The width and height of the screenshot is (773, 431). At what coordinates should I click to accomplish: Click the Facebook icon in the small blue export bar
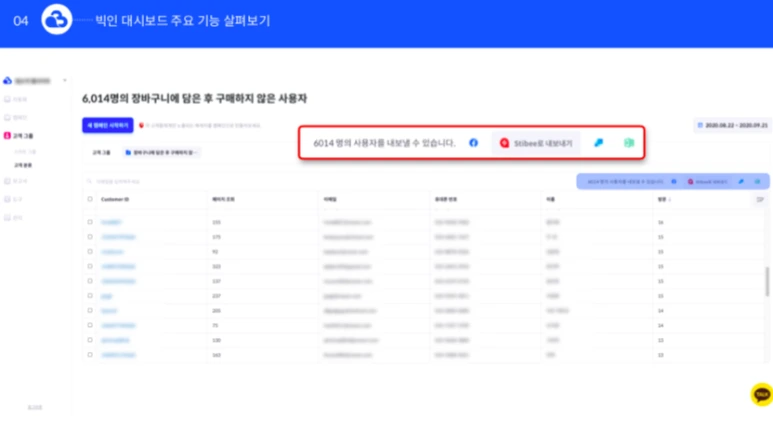[674, 181]
